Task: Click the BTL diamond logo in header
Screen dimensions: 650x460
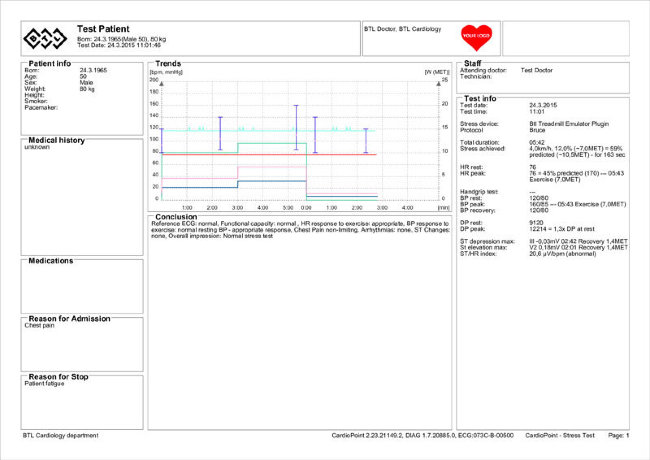Action: 45,38
